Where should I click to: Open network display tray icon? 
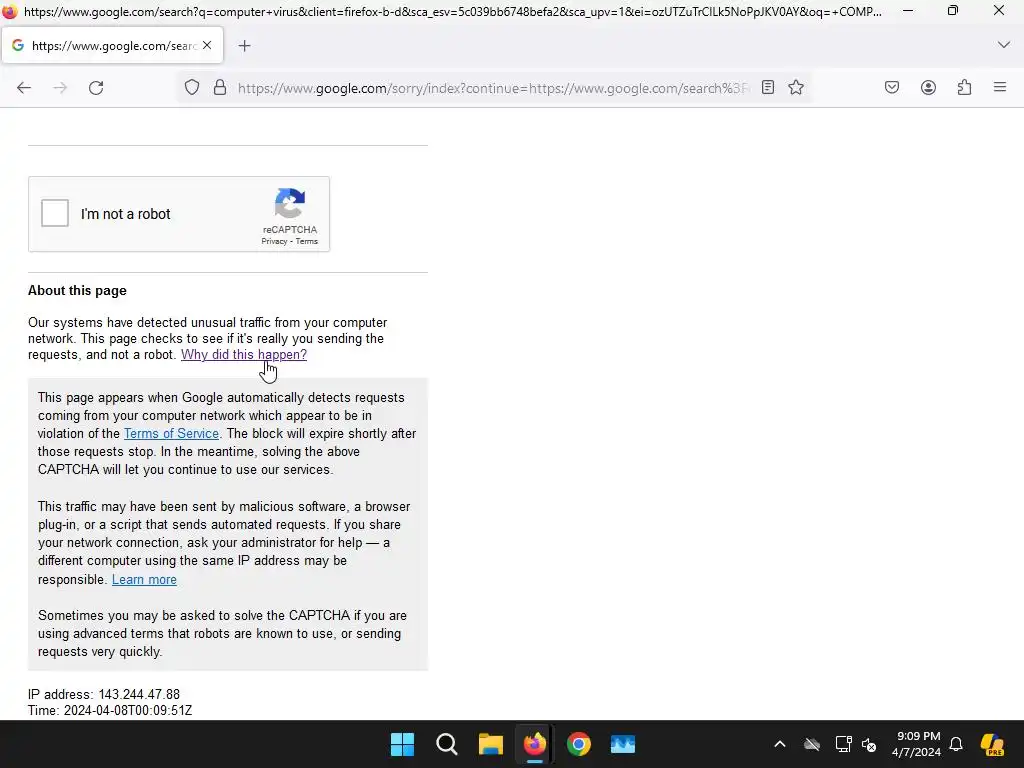(843, 744)
